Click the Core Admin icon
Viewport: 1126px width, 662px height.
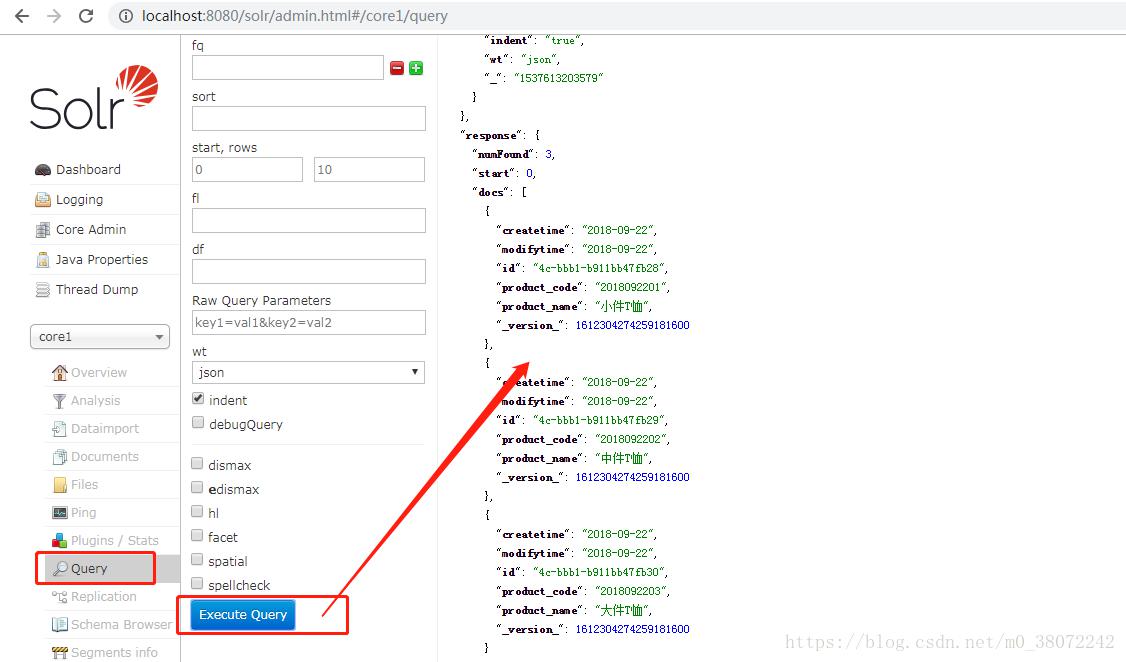pyautogui.click(x=42, y=230)
